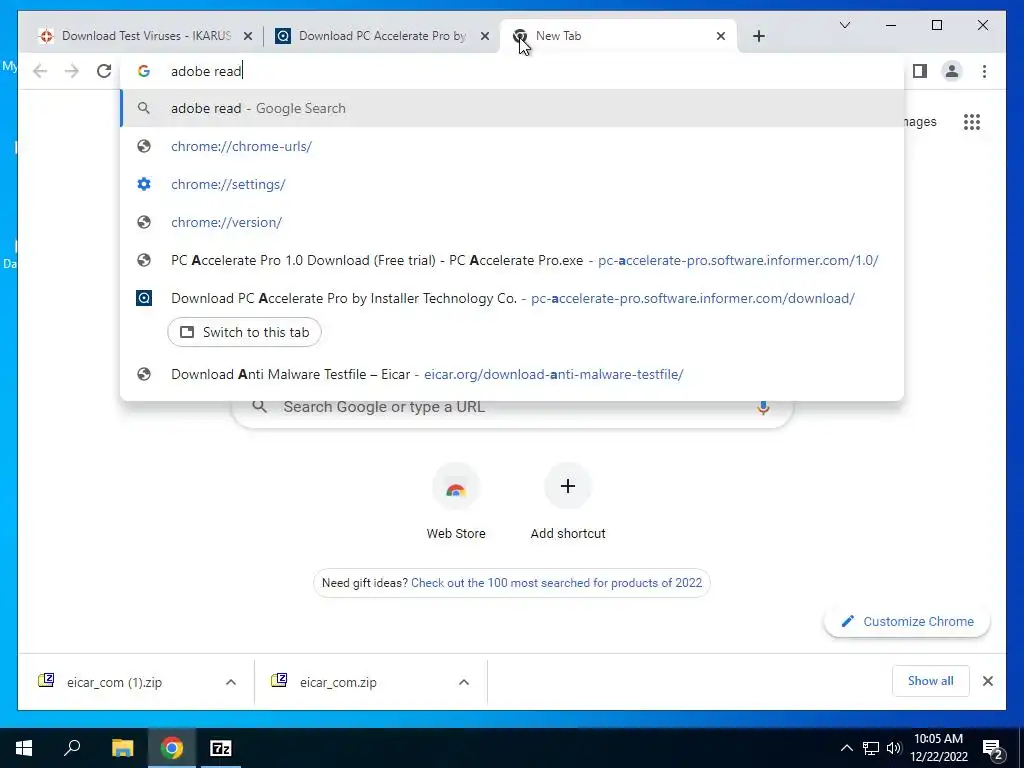Select PC Accelerate Pro 1.0 Download suggestion

512,260
